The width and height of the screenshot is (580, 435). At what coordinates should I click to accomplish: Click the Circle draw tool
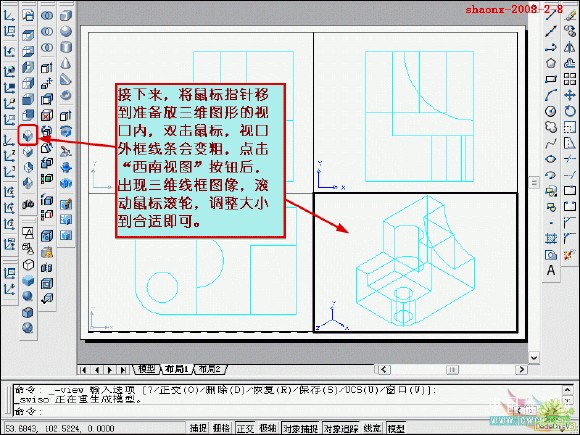coord(551,111)
